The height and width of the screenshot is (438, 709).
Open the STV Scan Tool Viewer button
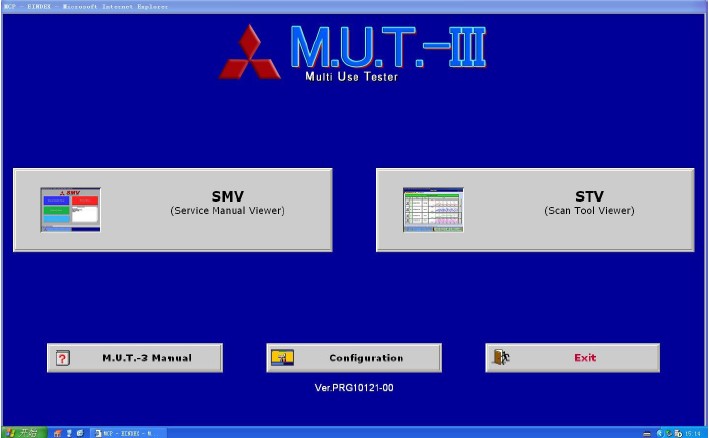[535, 210]
